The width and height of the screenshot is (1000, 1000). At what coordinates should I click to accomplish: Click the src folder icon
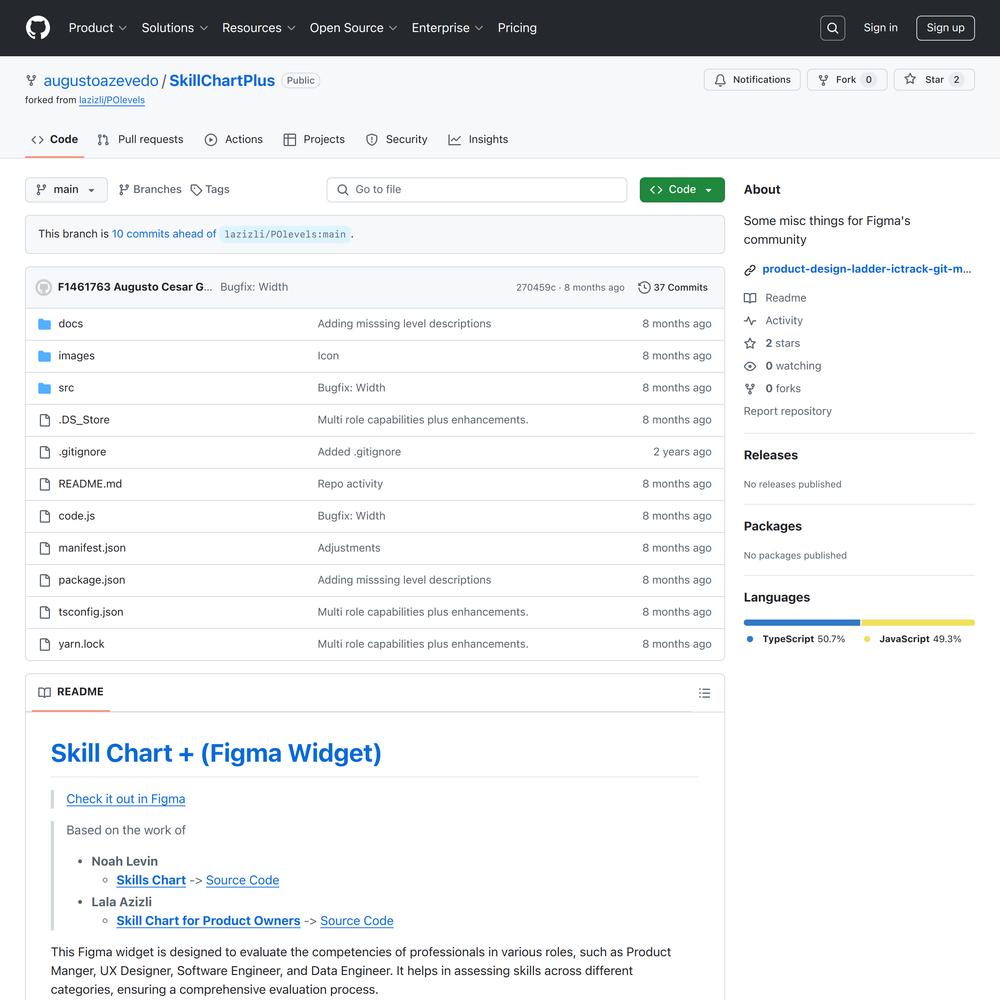pos(45,388)
